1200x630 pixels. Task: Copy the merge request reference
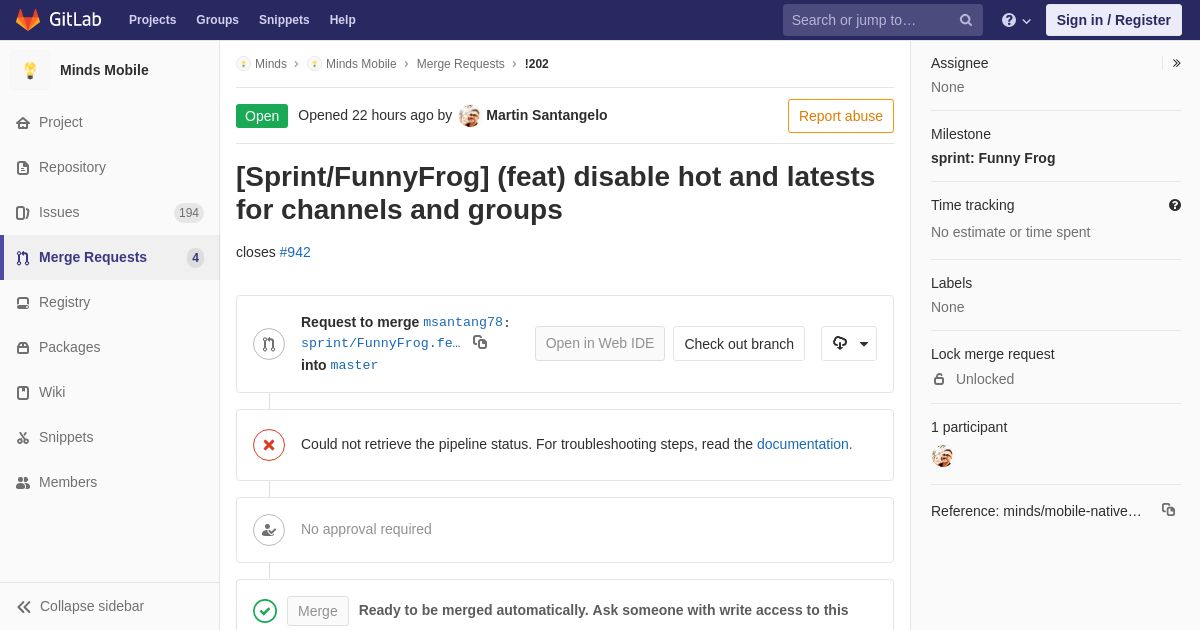1168,510
